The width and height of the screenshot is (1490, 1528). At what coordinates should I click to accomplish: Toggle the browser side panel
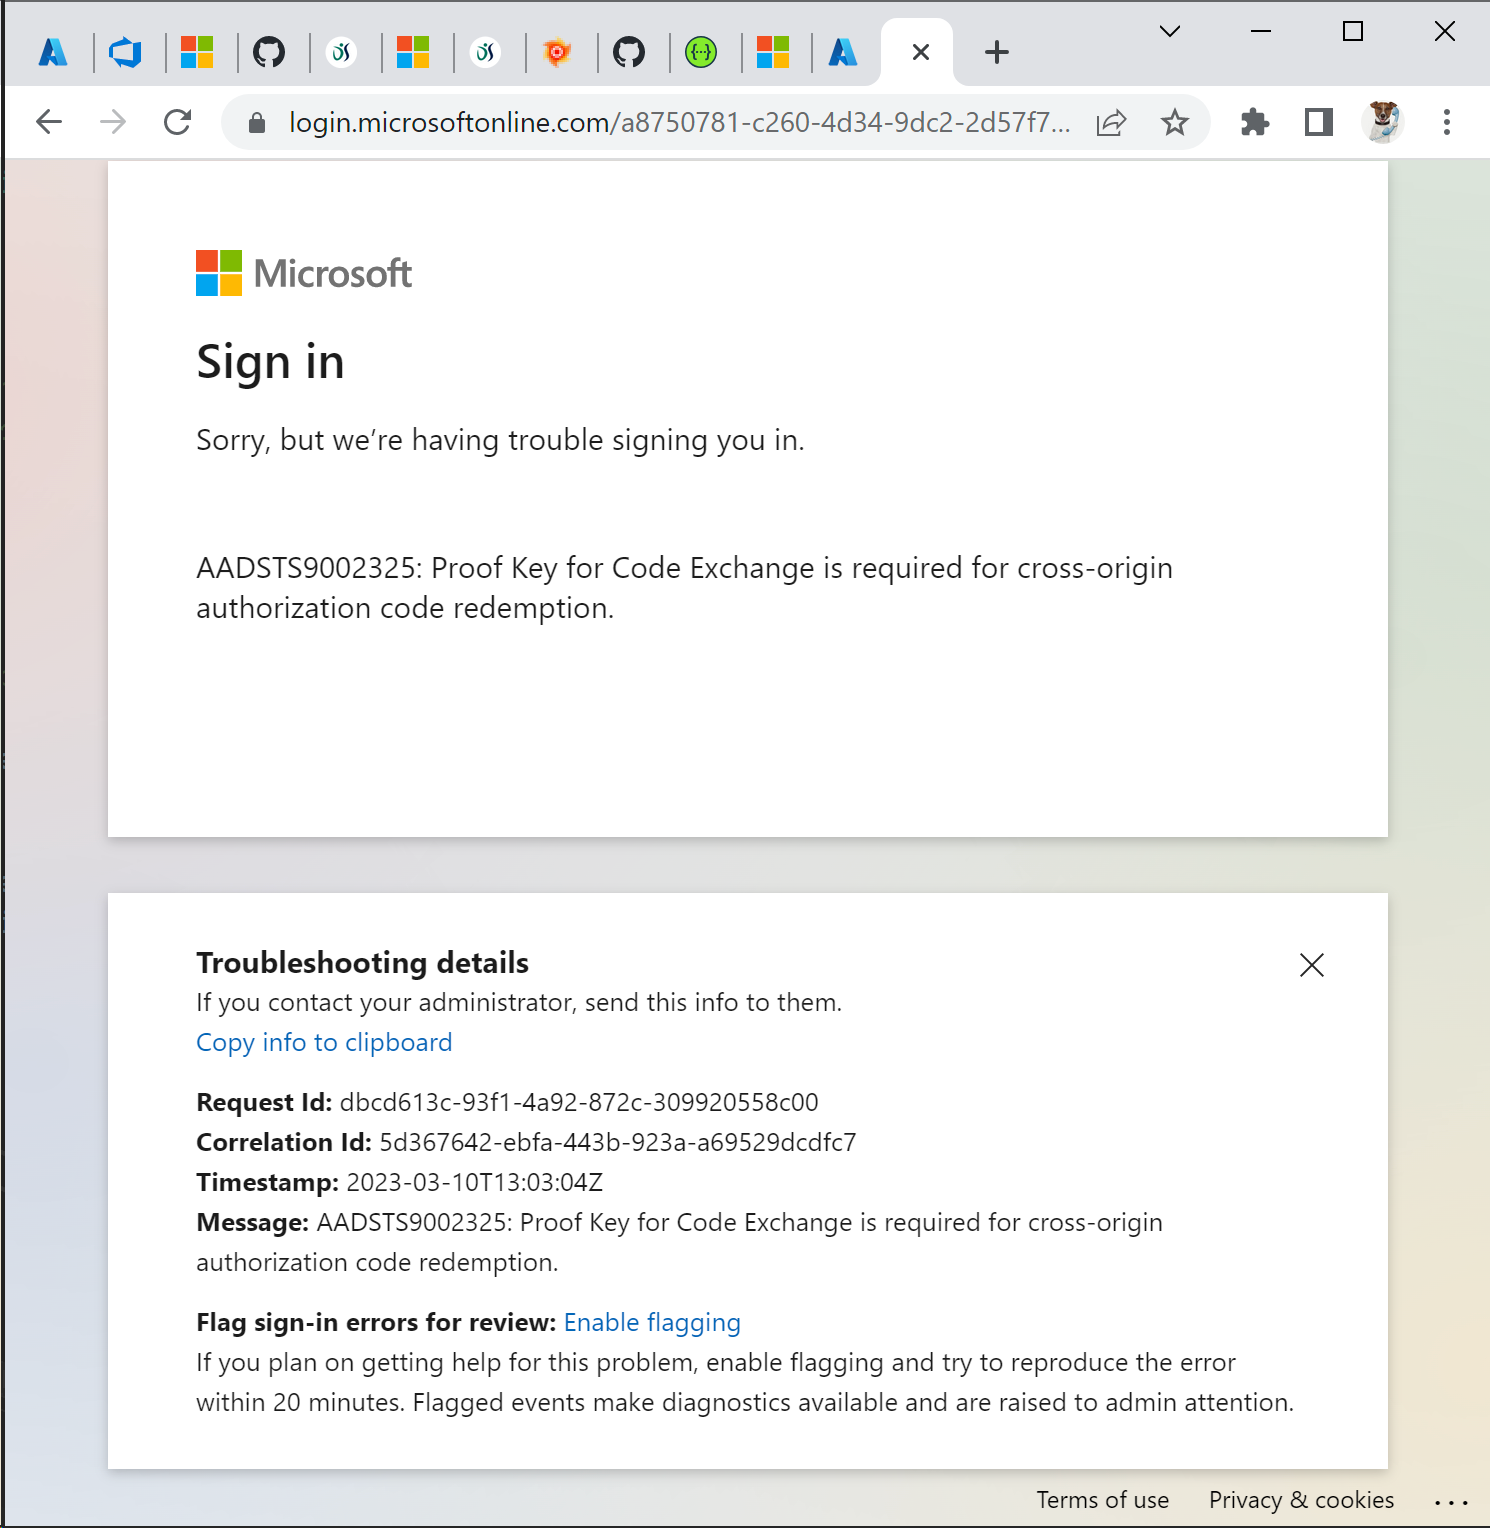(x=1317, y=122)
